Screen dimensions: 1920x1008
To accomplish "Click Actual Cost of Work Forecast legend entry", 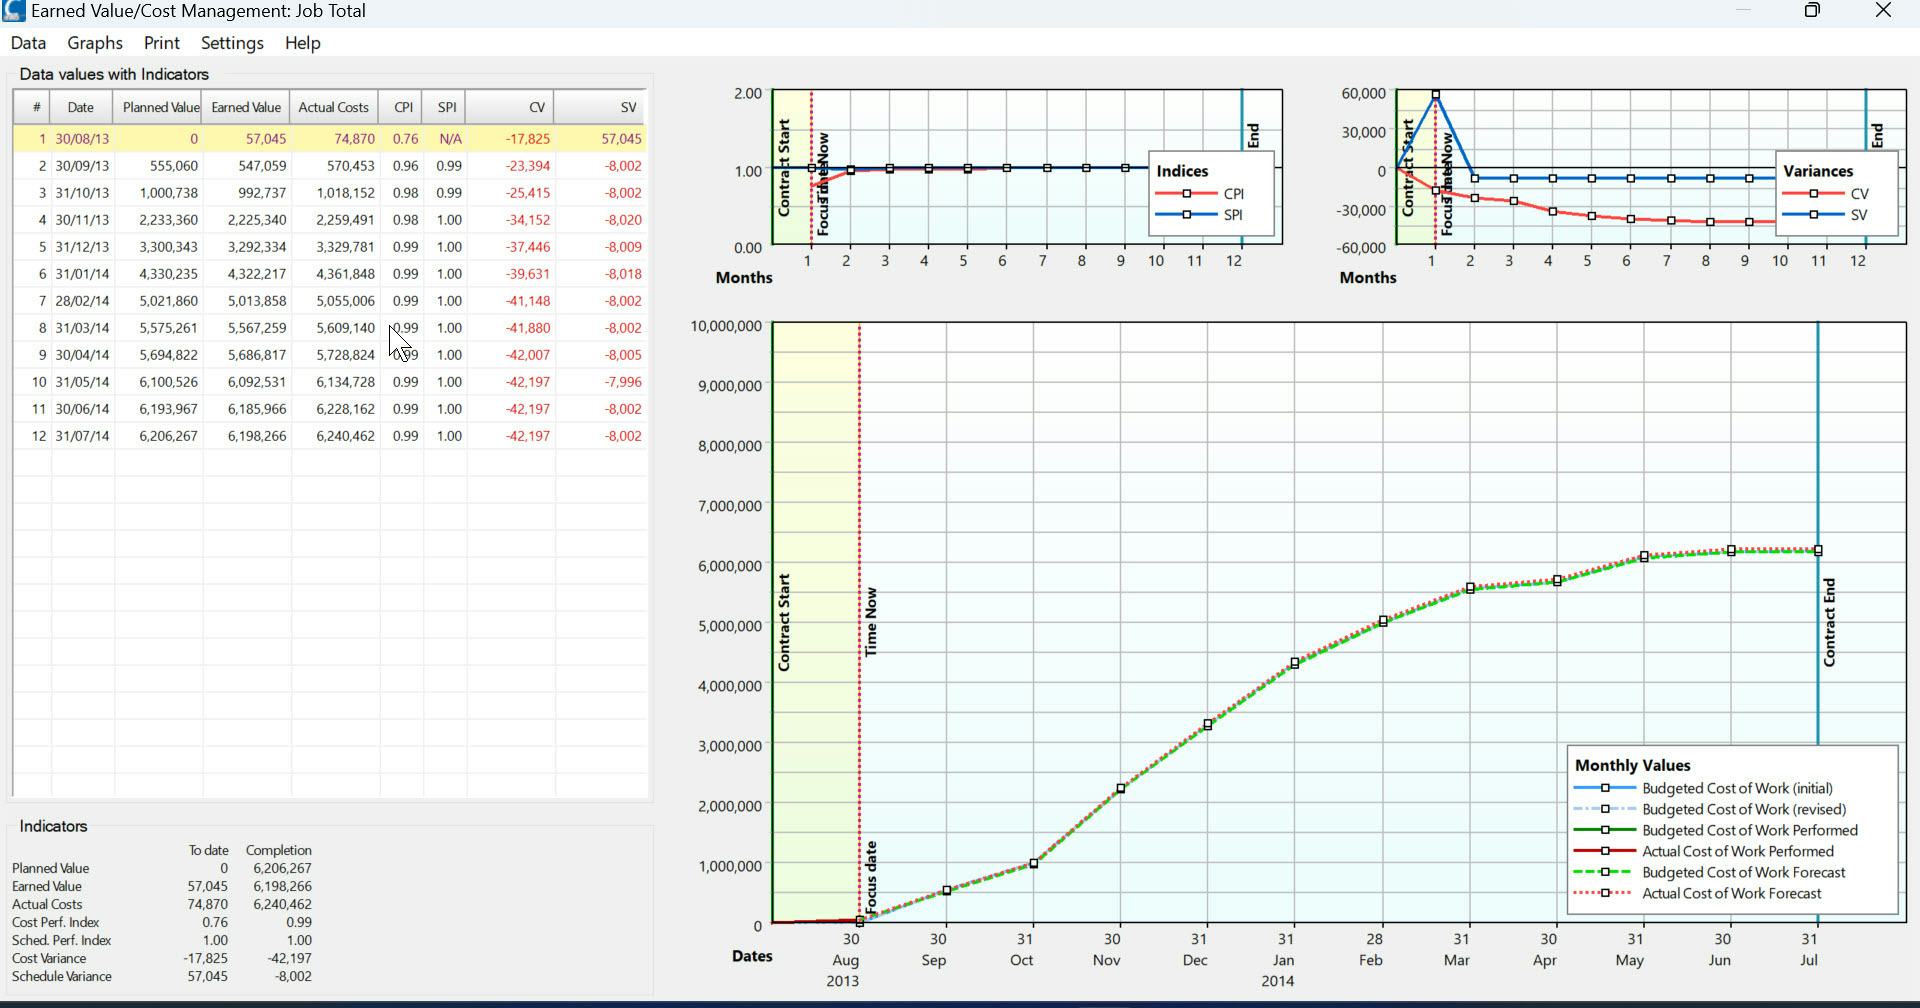I will coord(1698,894).
